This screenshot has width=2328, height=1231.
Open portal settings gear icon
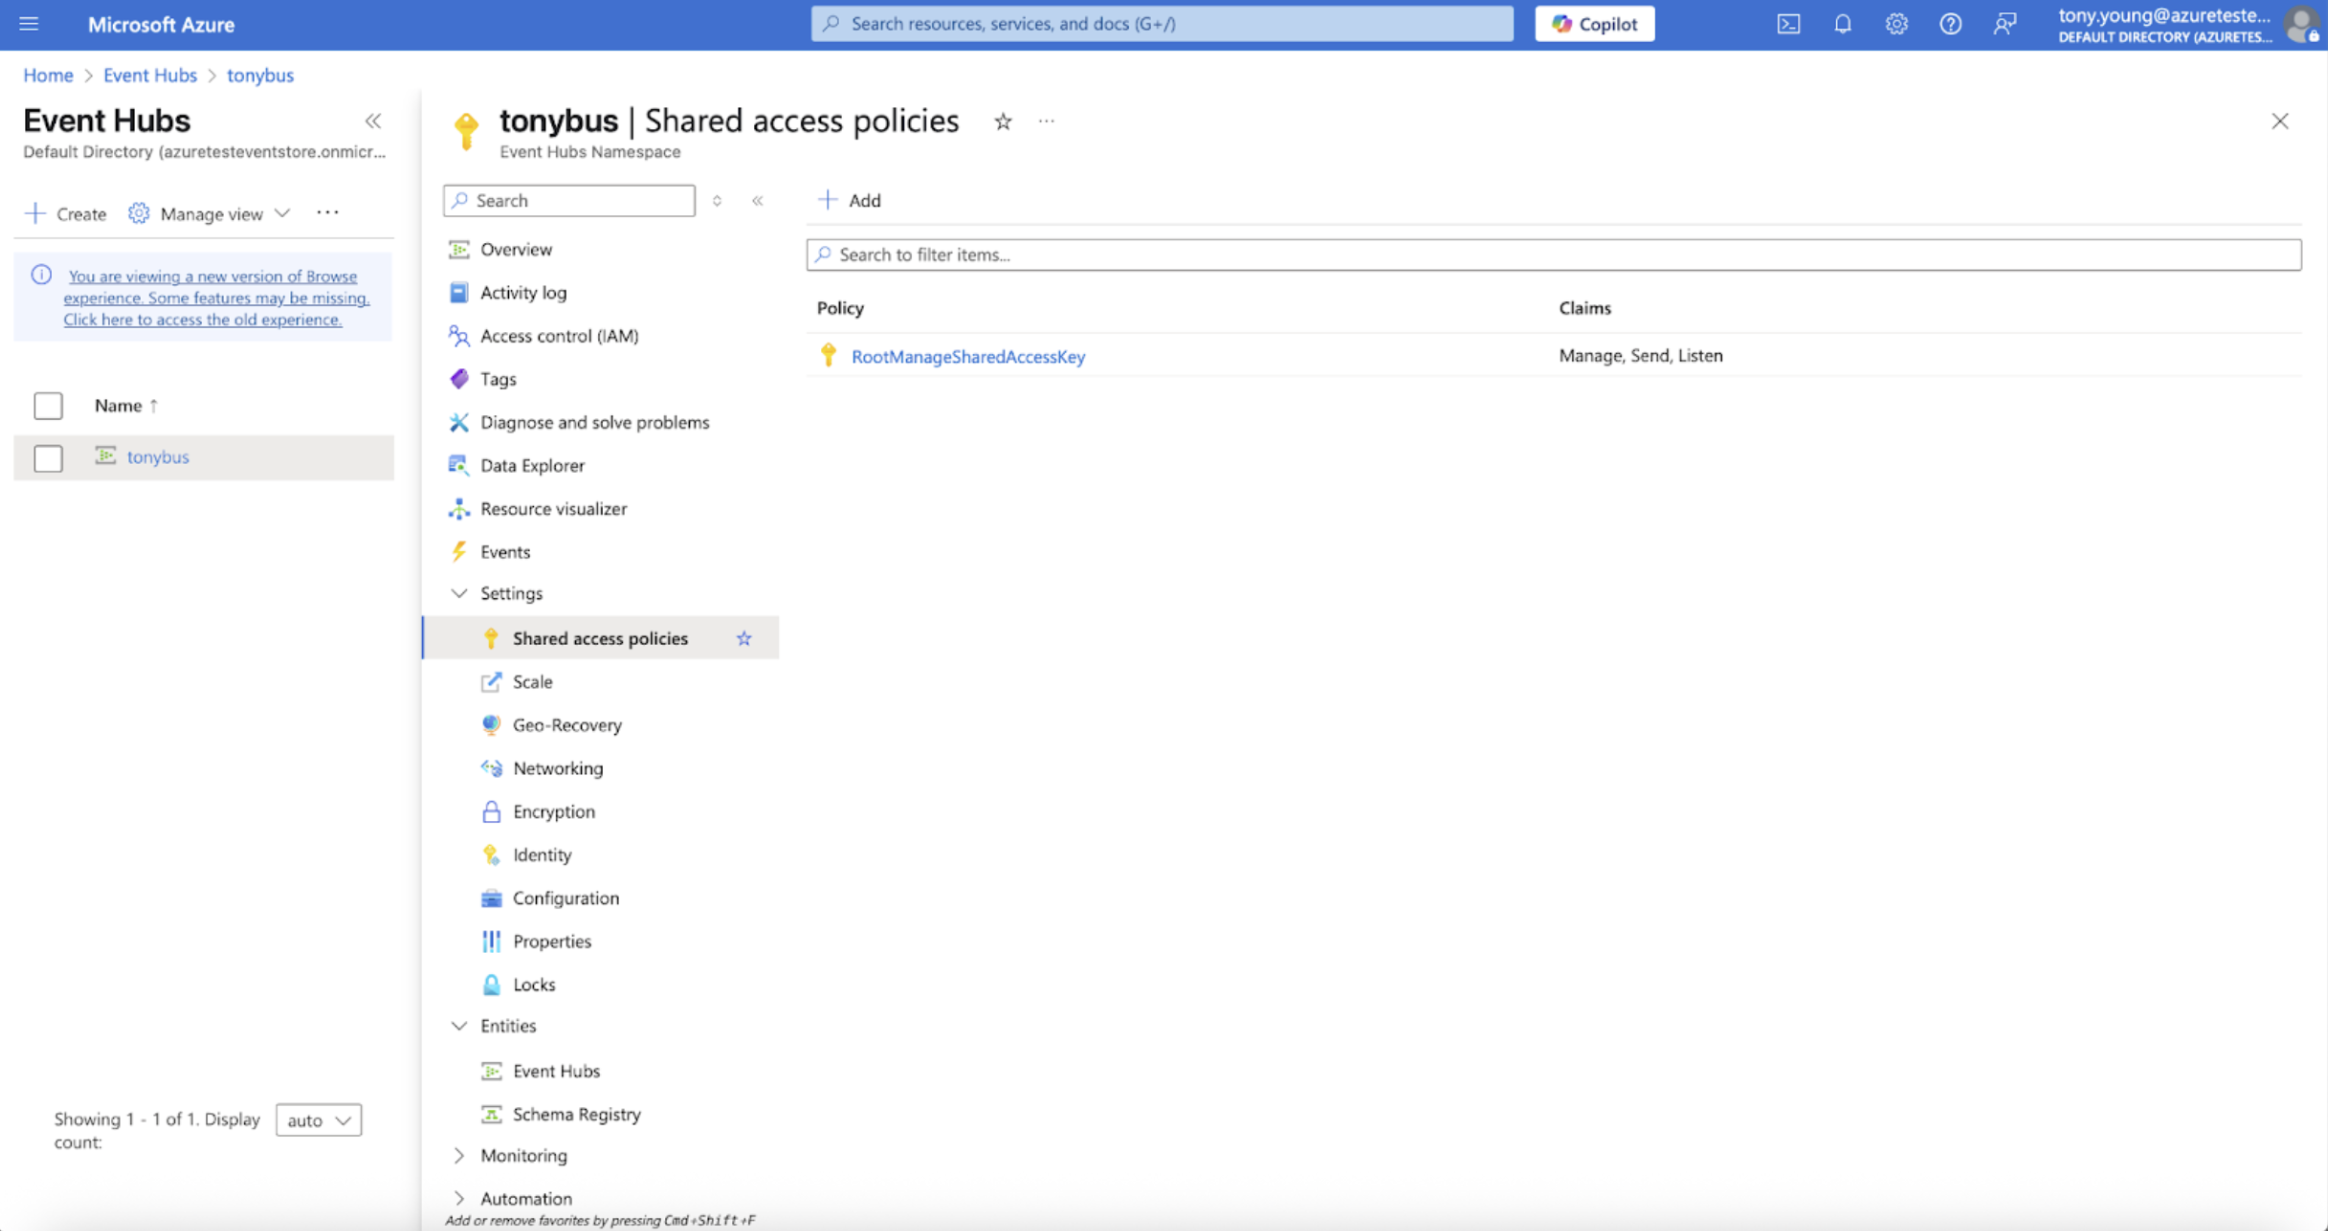[1896, 24]
